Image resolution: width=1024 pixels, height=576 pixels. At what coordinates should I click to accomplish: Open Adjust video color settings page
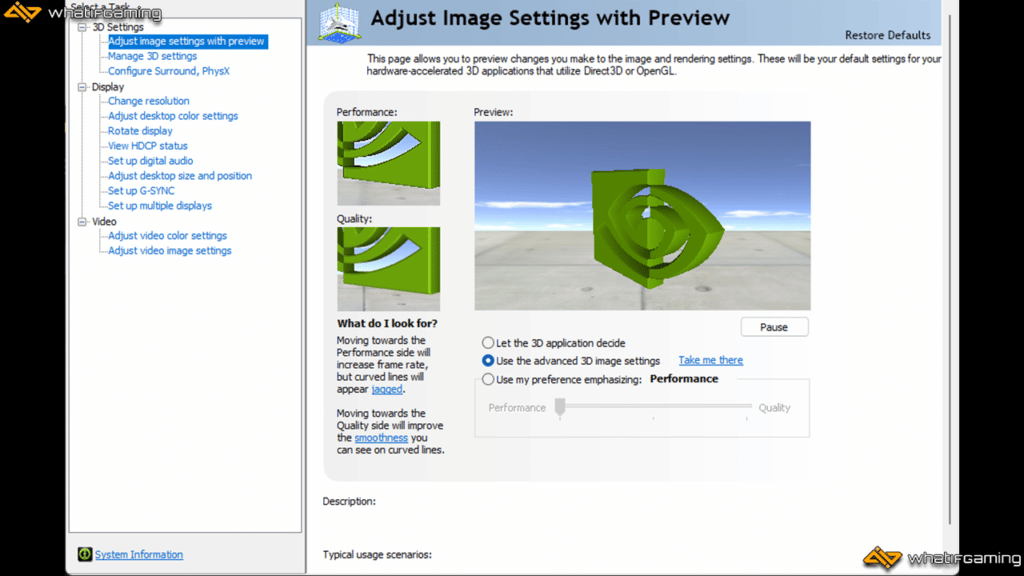click(167, 236)
